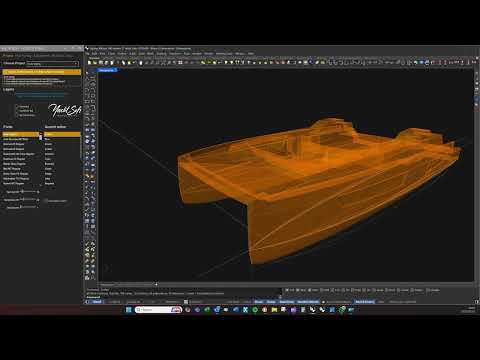Open the Edit menu in Rhino
Screen dimensions: 480x360
(94, 53)
